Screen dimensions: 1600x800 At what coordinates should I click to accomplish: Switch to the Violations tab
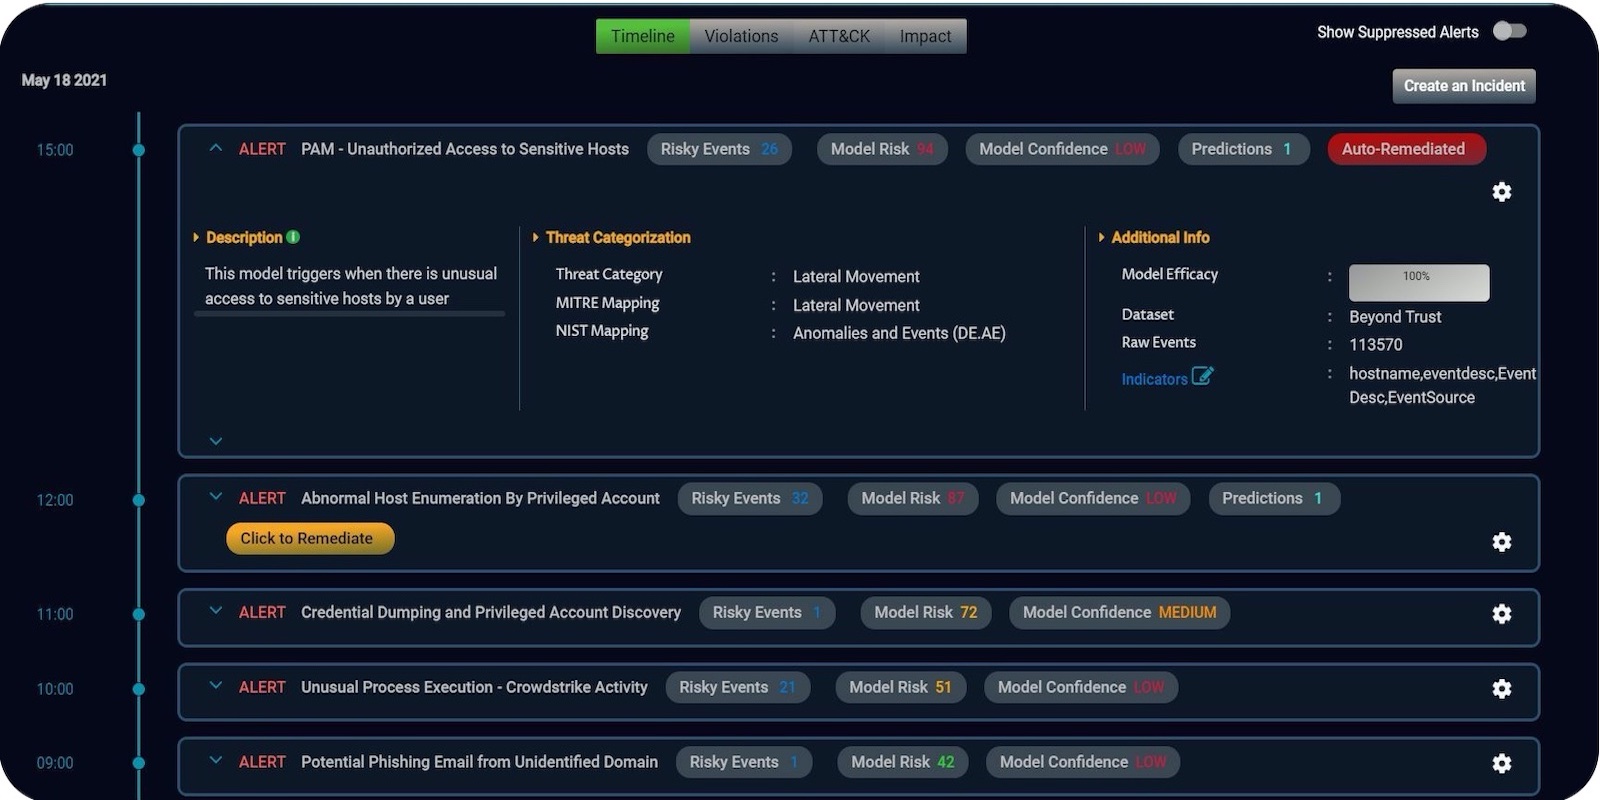point(741,36)
